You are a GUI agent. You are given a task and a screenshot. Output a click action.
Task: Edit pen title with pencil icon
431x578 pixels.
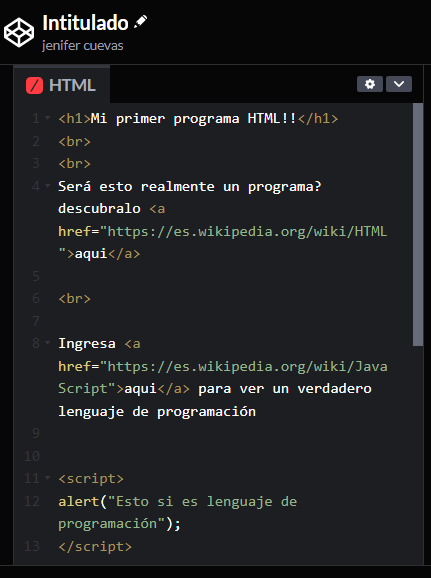coord(140,22)
